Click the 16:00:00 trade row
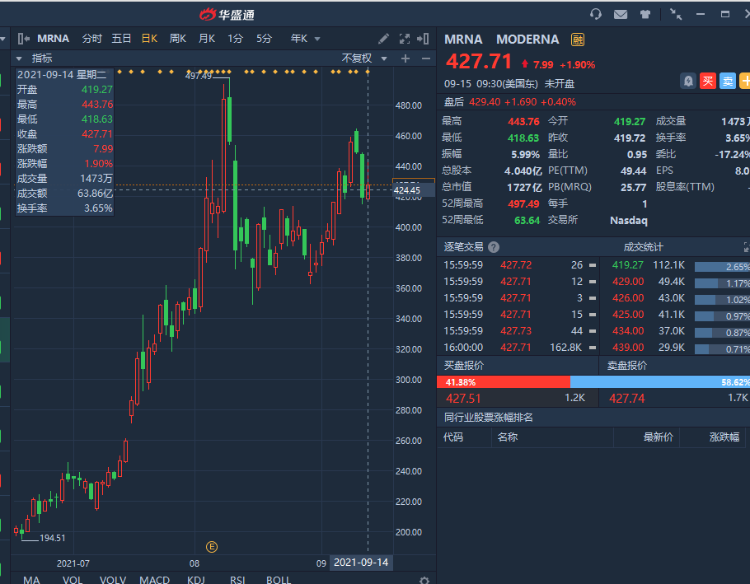 click(x=519, y=347)
